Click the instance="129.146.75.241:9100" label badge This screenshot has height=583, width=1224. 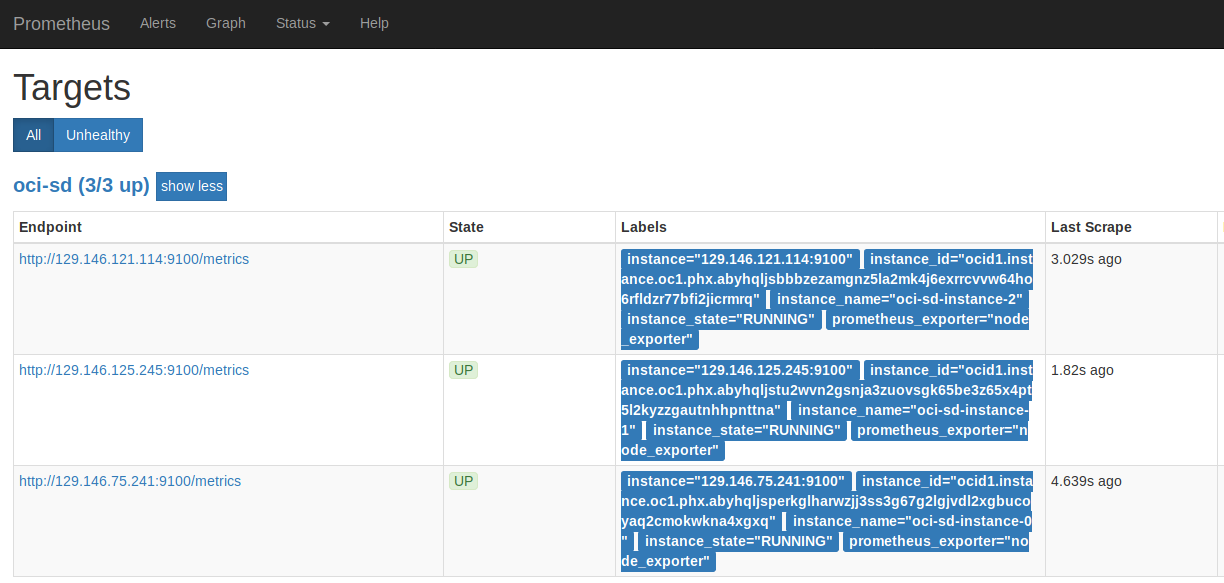point(735,481)
